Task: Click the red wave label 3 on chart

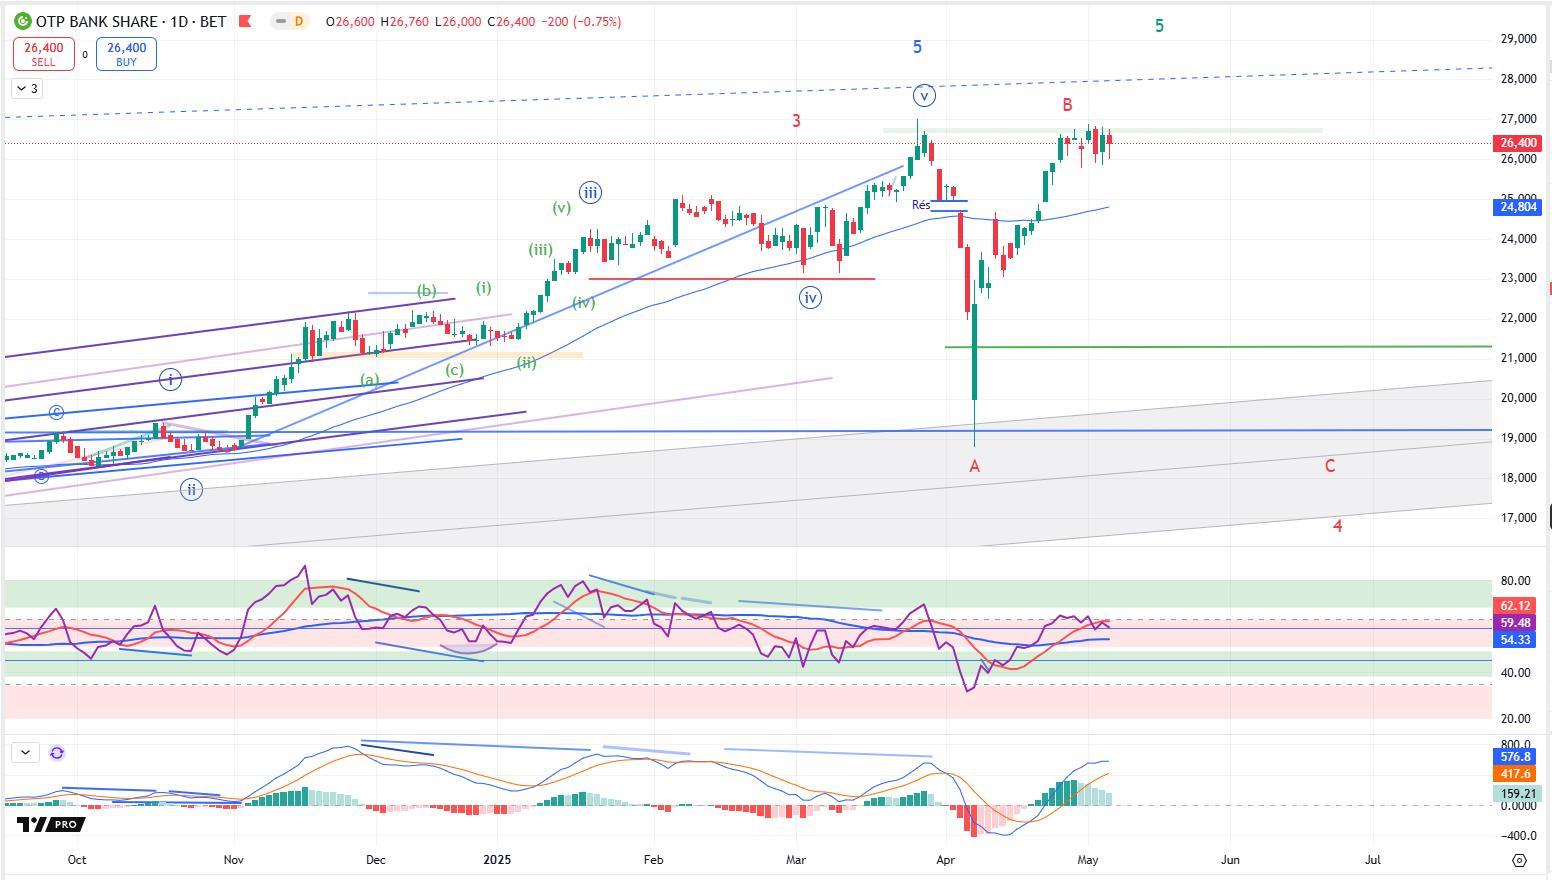Action: tap(797, 121)
